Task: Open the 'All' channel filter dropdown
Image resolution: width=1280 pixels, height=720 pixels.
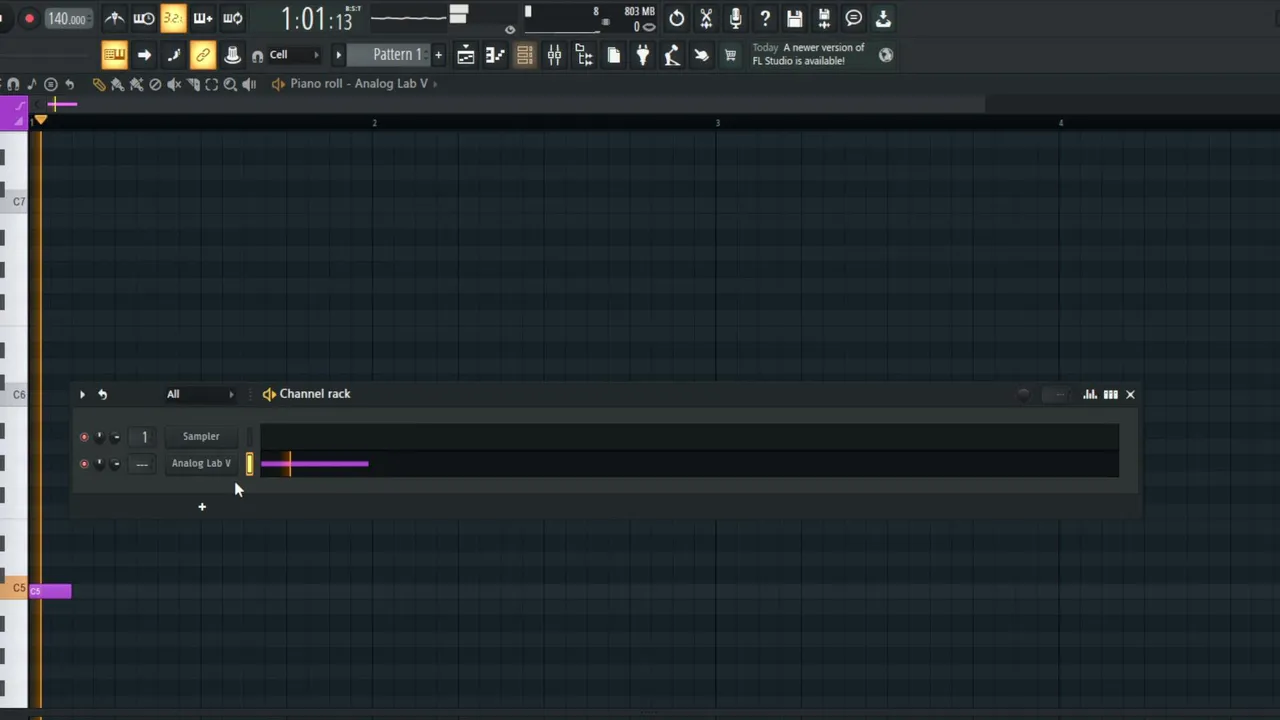Action: [x=200, y=394]
